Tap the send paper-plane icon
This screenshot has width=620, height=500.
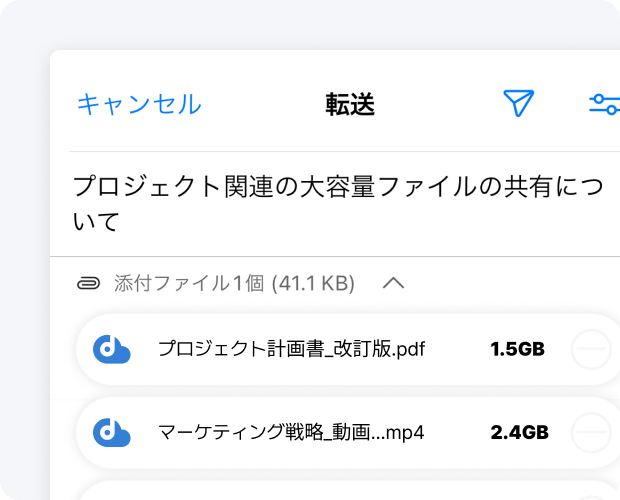(x=518, y=103)
